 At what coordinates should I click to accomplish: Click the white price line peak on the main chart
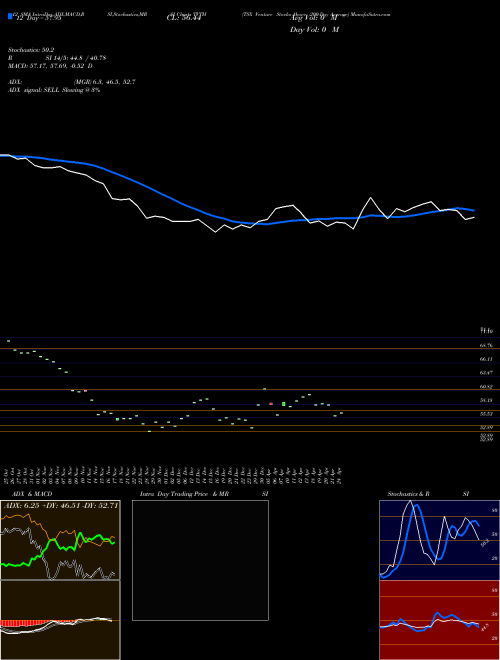pyautogui.click(x=371, y=198)
